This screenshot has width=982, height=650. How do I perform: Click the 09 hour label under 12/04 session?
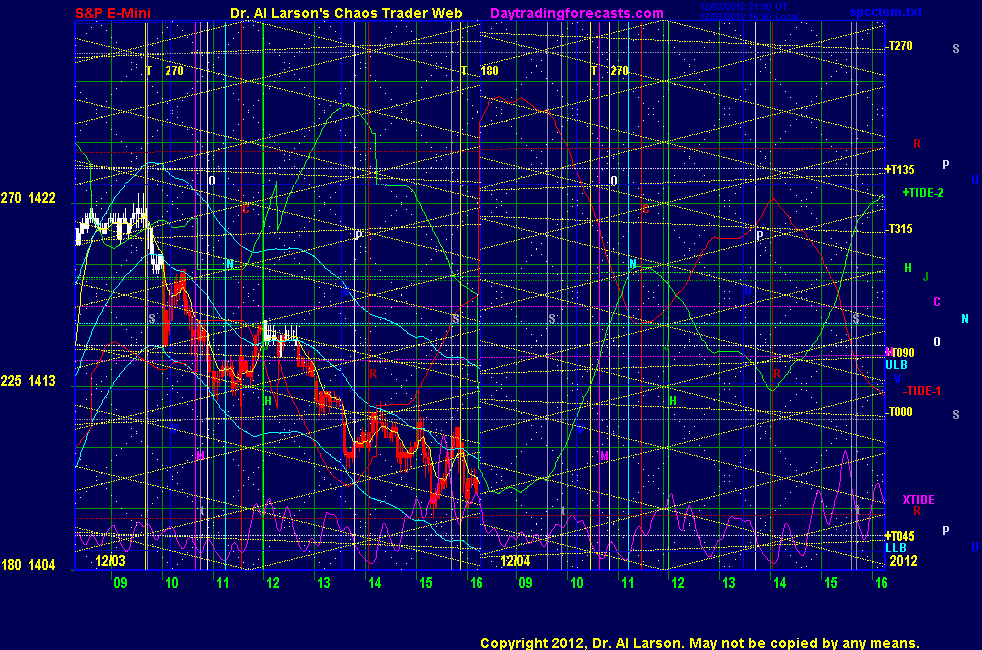[x=525, y=583]
